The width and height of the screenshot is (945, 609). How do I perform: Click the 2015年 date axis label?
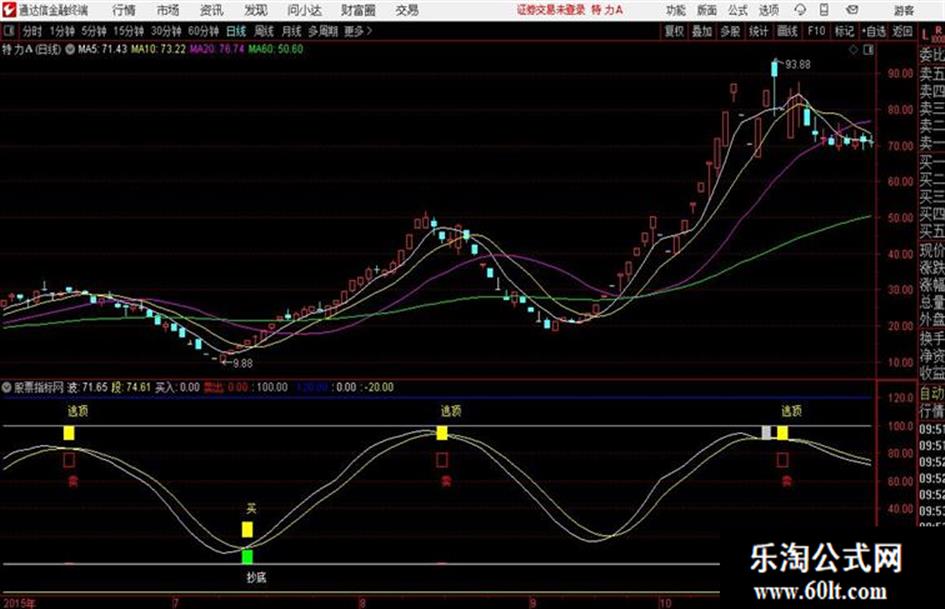(19, 603)
